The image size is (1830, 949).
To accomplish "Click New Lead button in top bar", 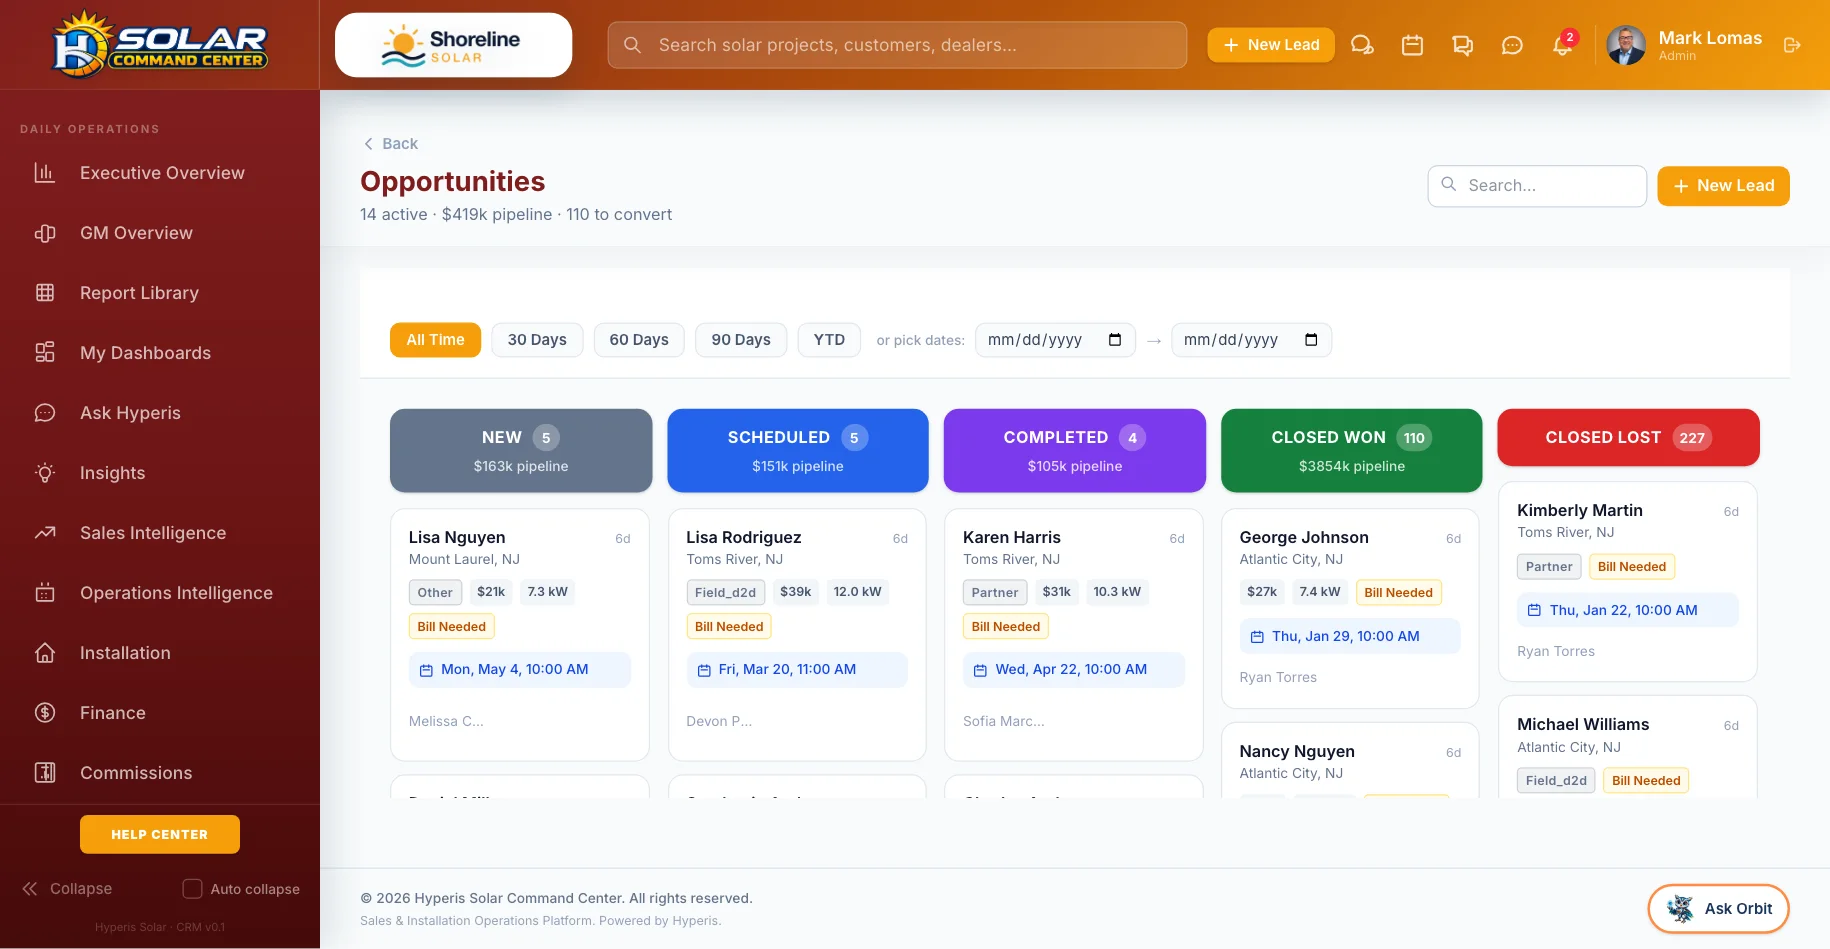I will coord(1271,45).
